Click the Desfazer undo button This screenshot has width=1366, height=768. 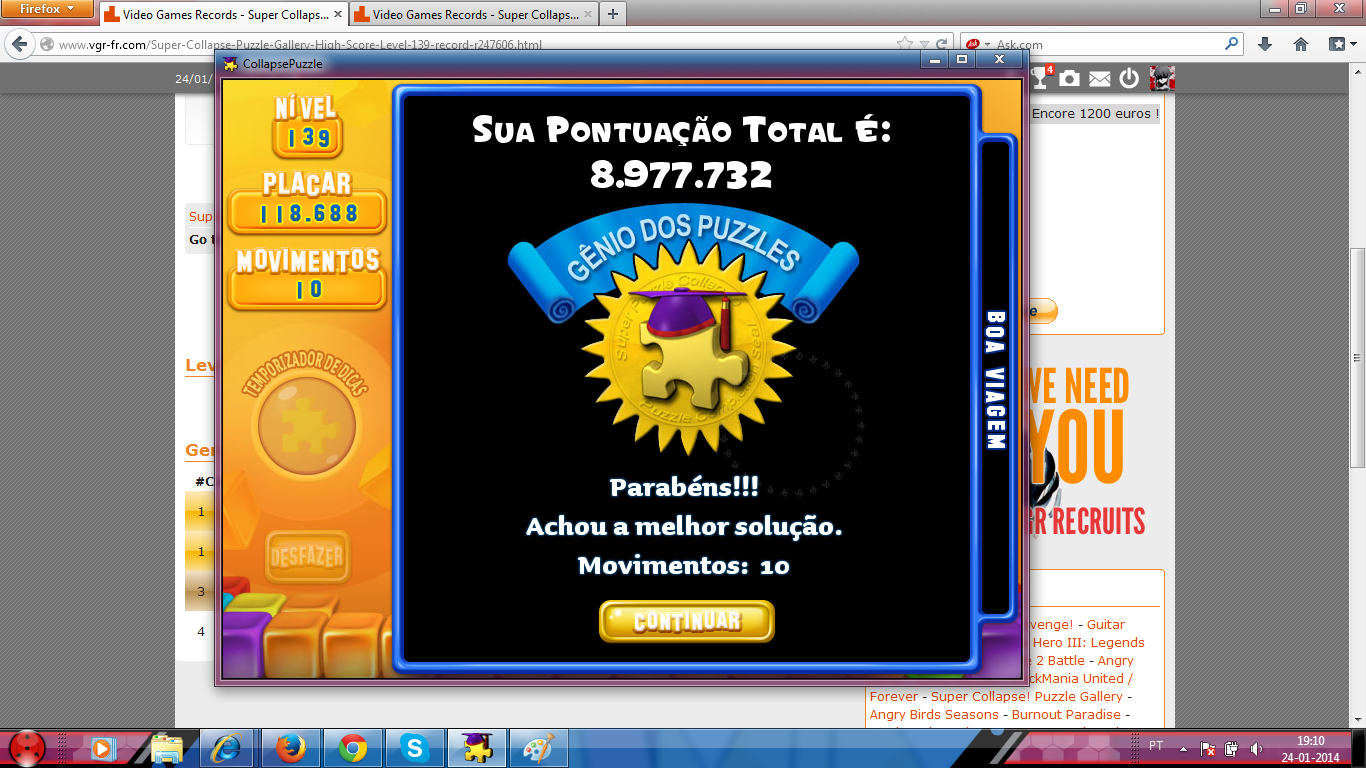coord(307,556)
